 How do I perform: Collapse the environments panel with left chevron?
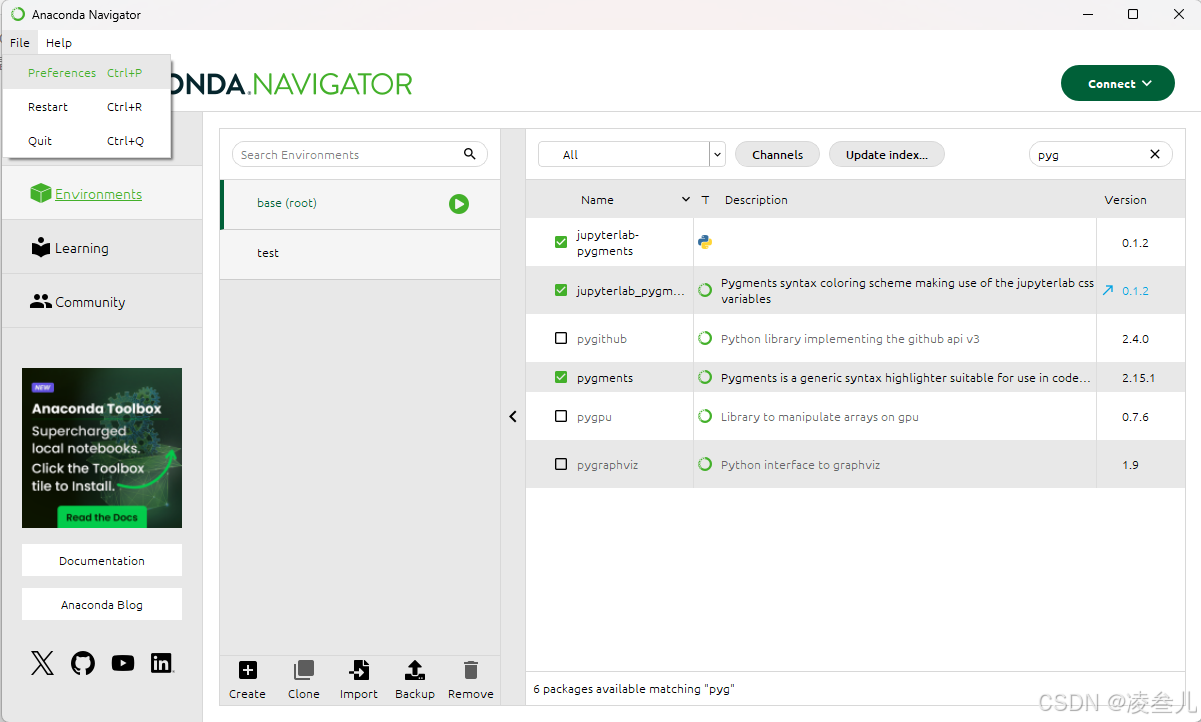pyautogui.click(x=513, y=417)
